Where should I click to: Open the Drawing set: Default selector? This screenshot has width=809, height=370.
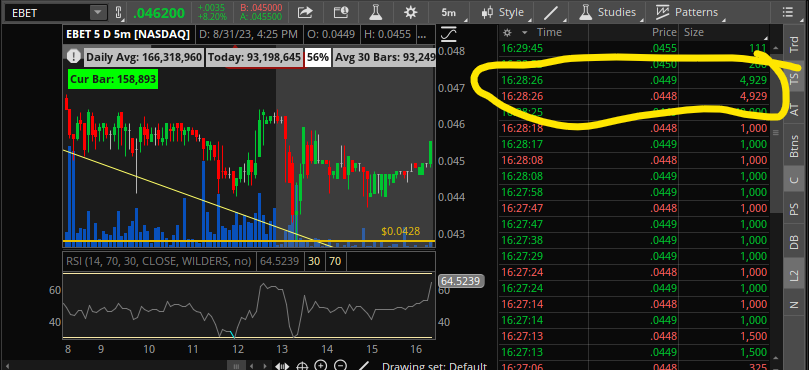click(434, 366)
